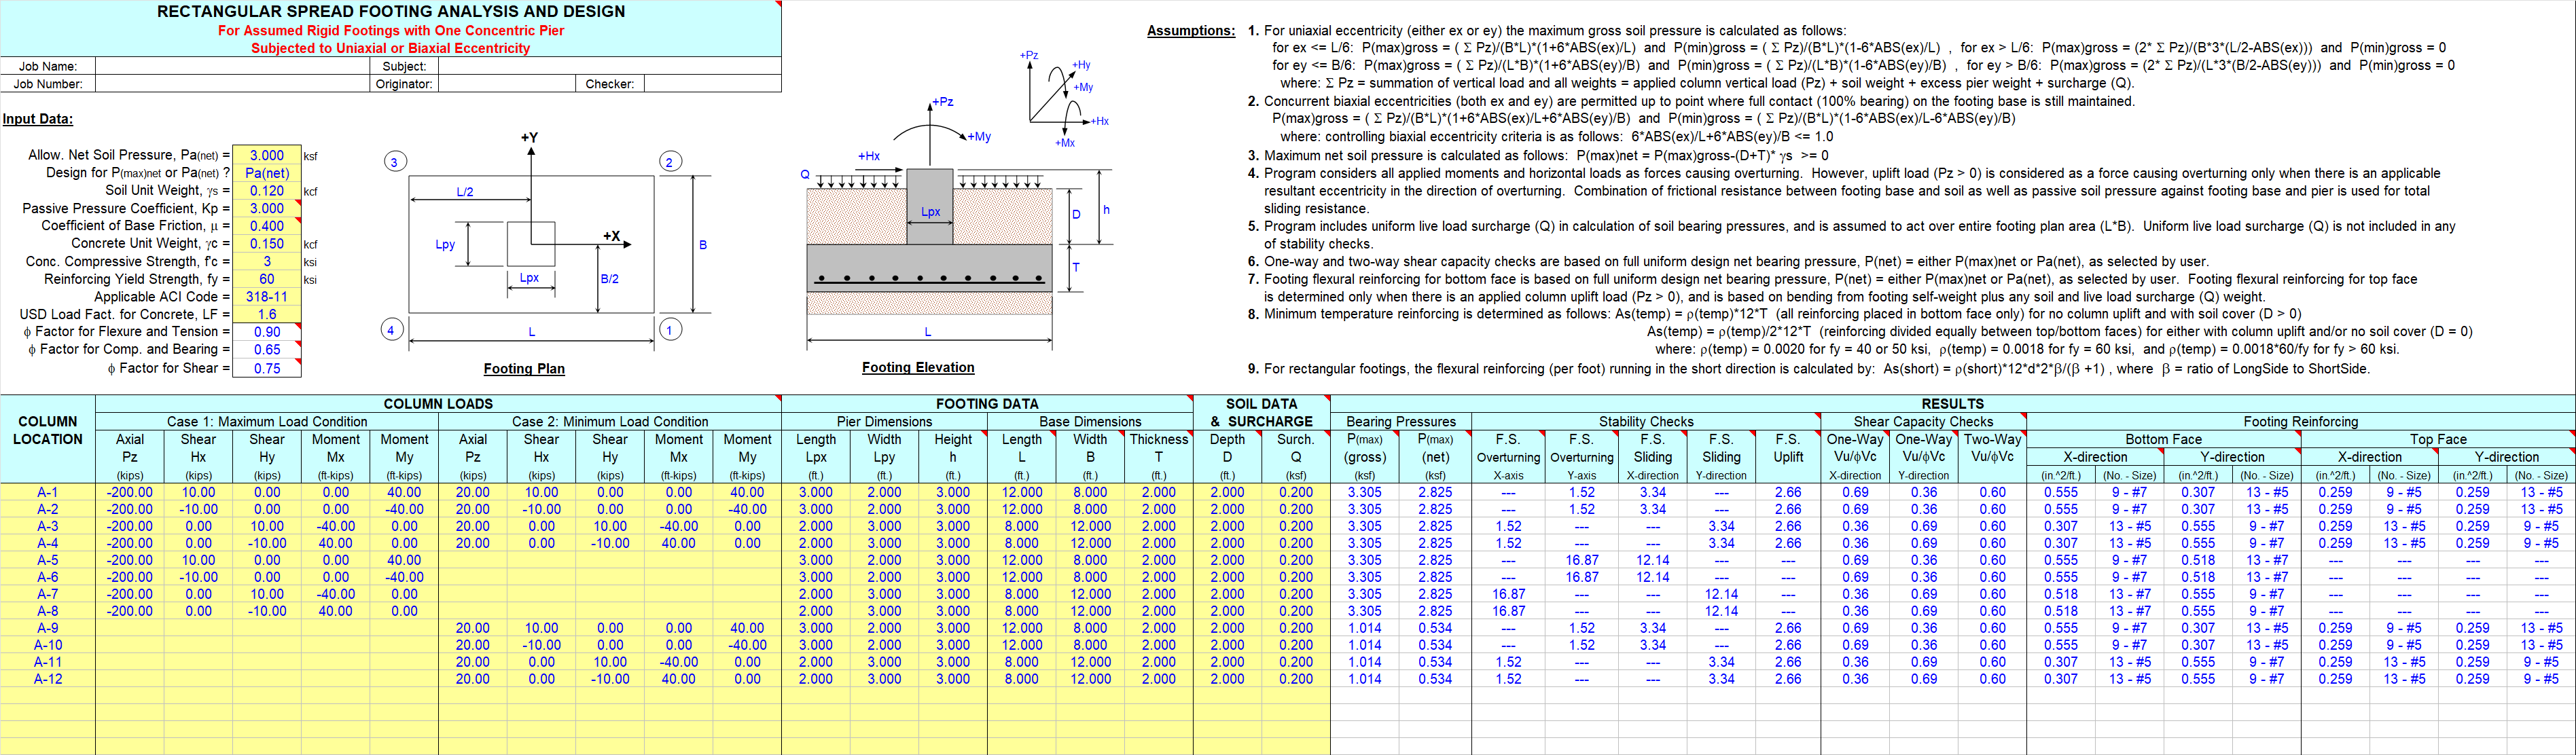The height and width of the screenshot is (755, 2576).
Task: Select the Footing Reinforcing header
Action: (x=2300, y=422)
